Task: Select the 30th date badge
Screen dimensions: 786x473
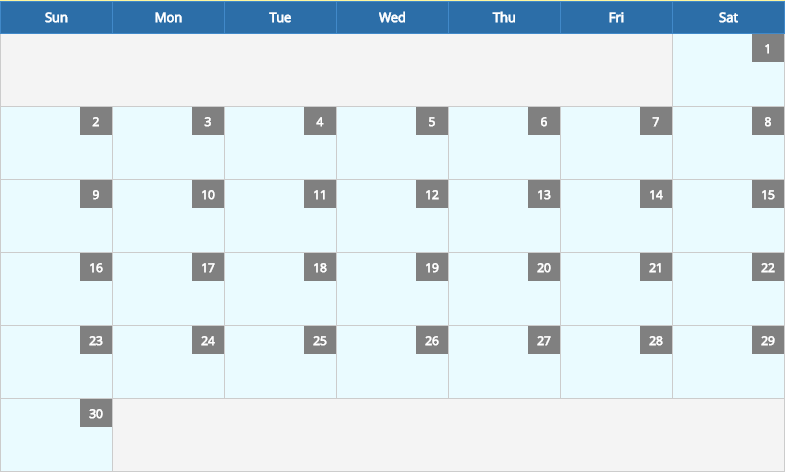Action: coord(96,413)
